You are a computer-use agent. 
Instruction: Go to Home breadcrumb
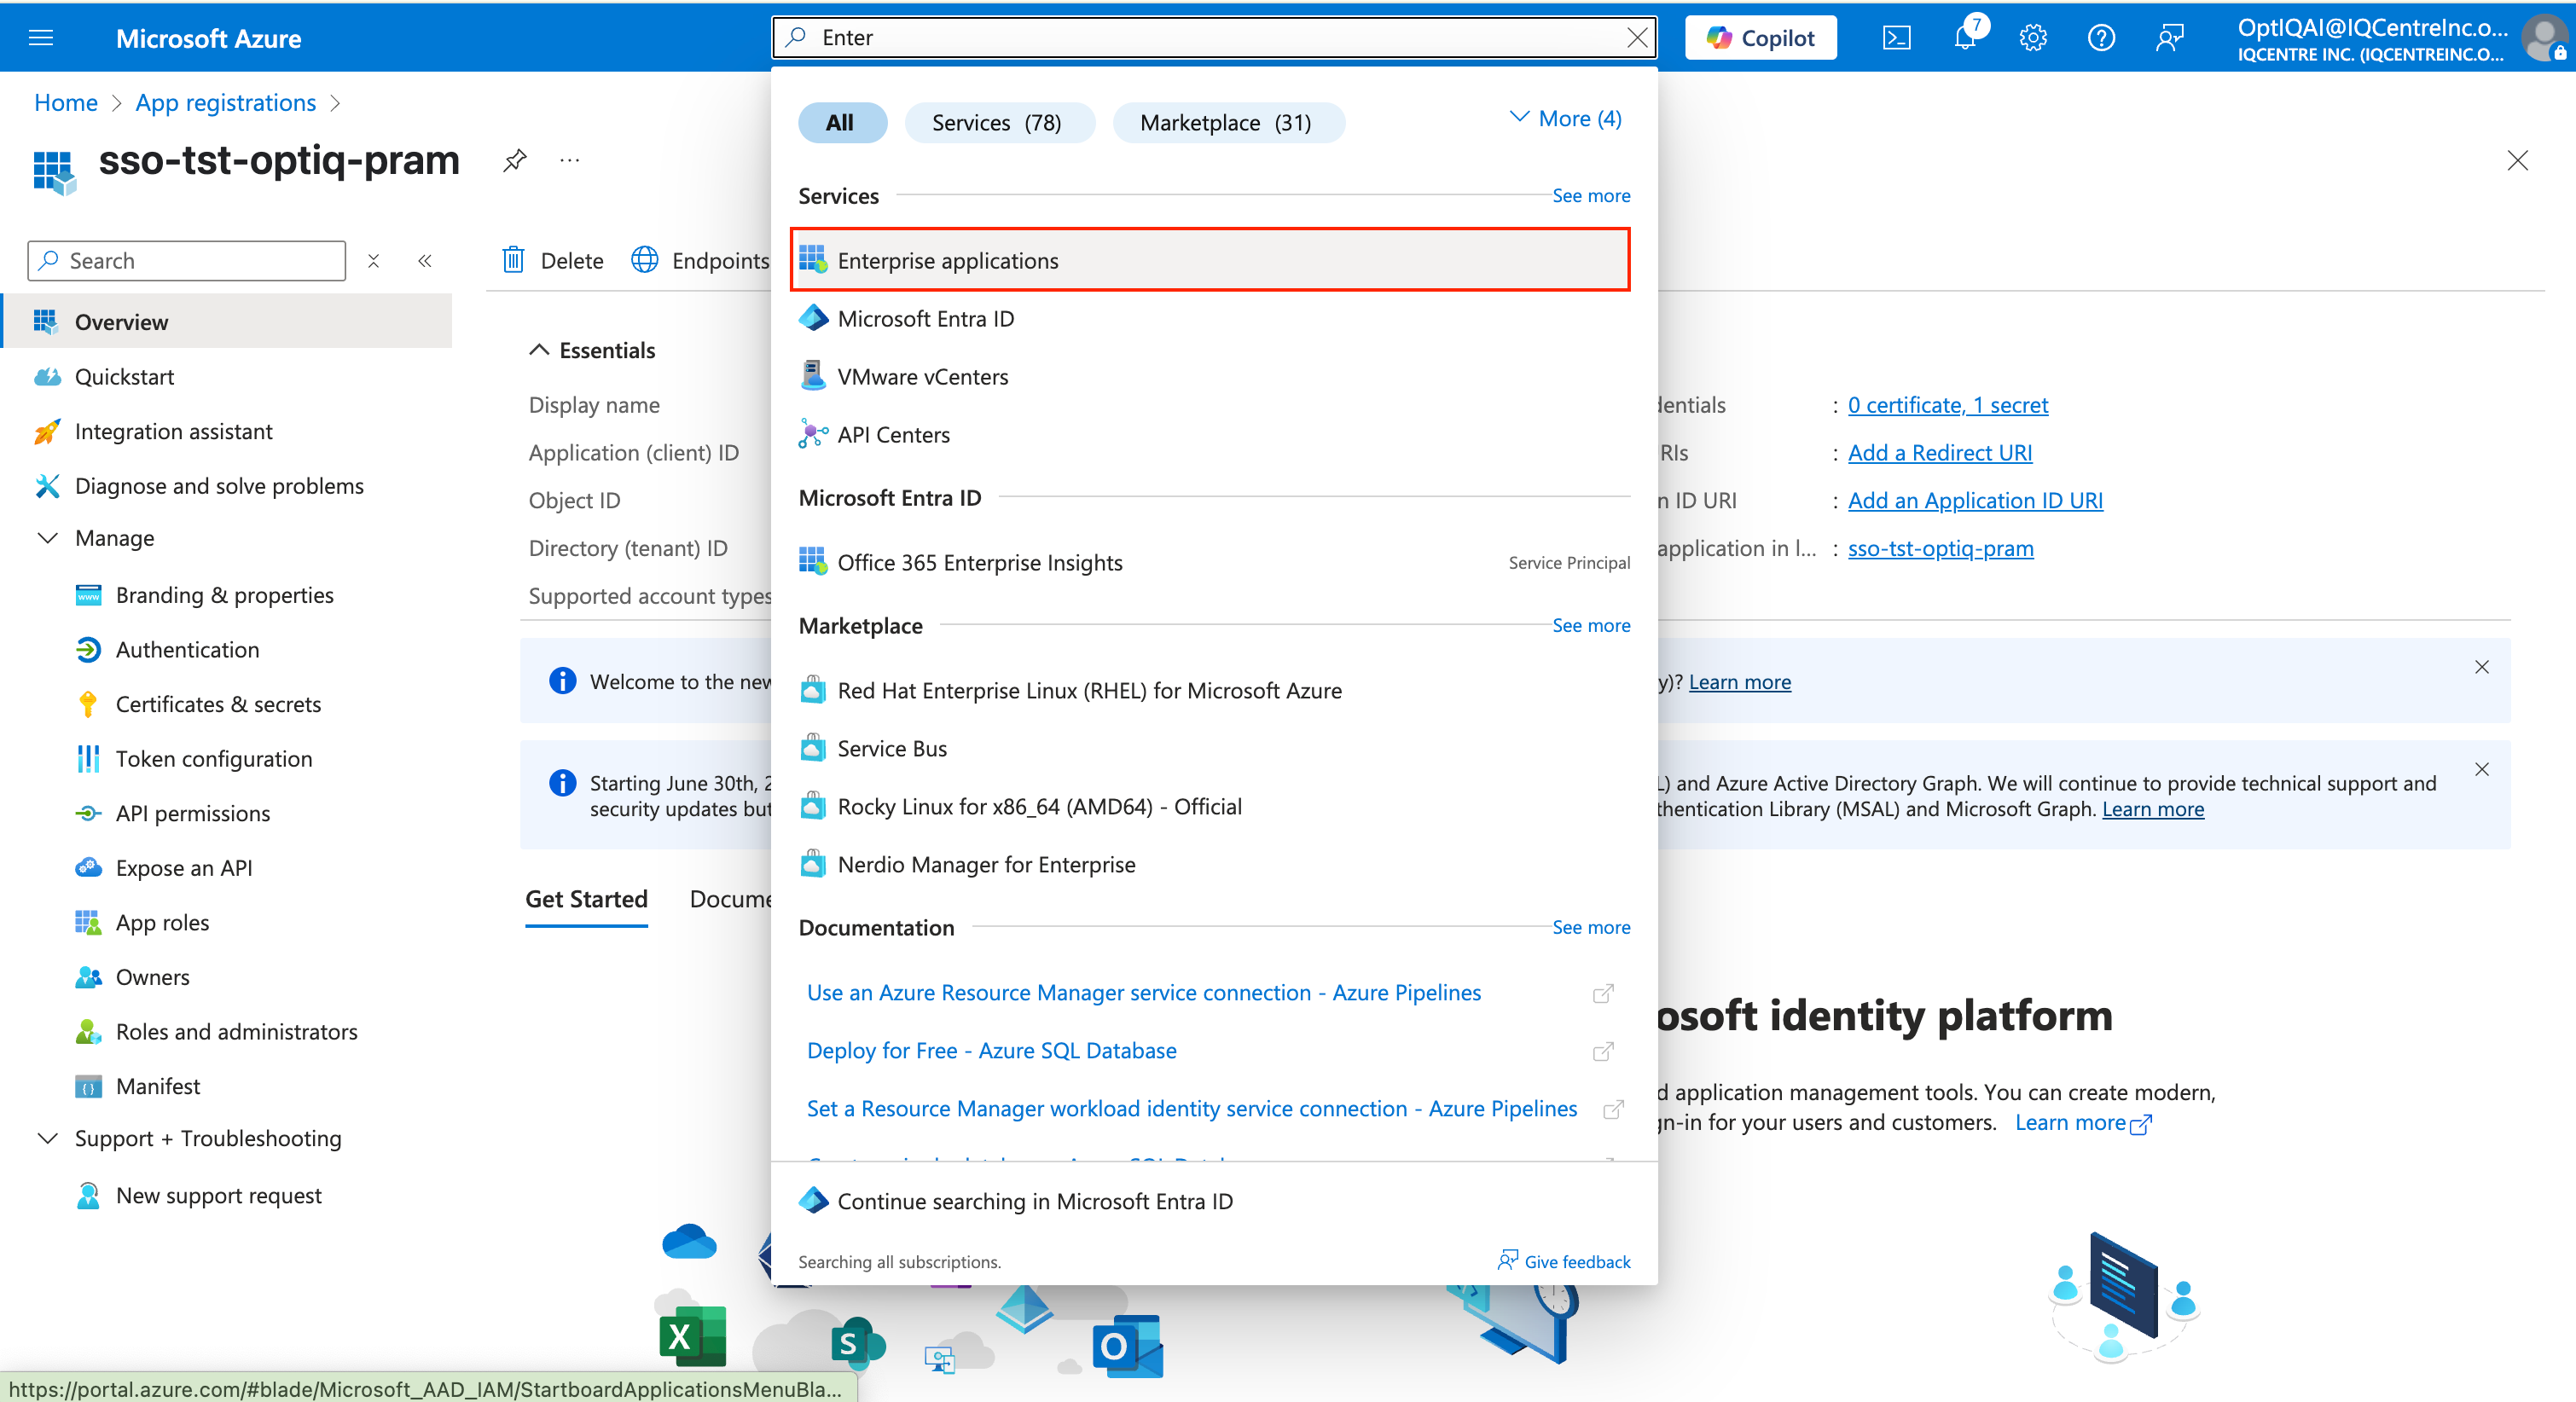click(66, 103)
